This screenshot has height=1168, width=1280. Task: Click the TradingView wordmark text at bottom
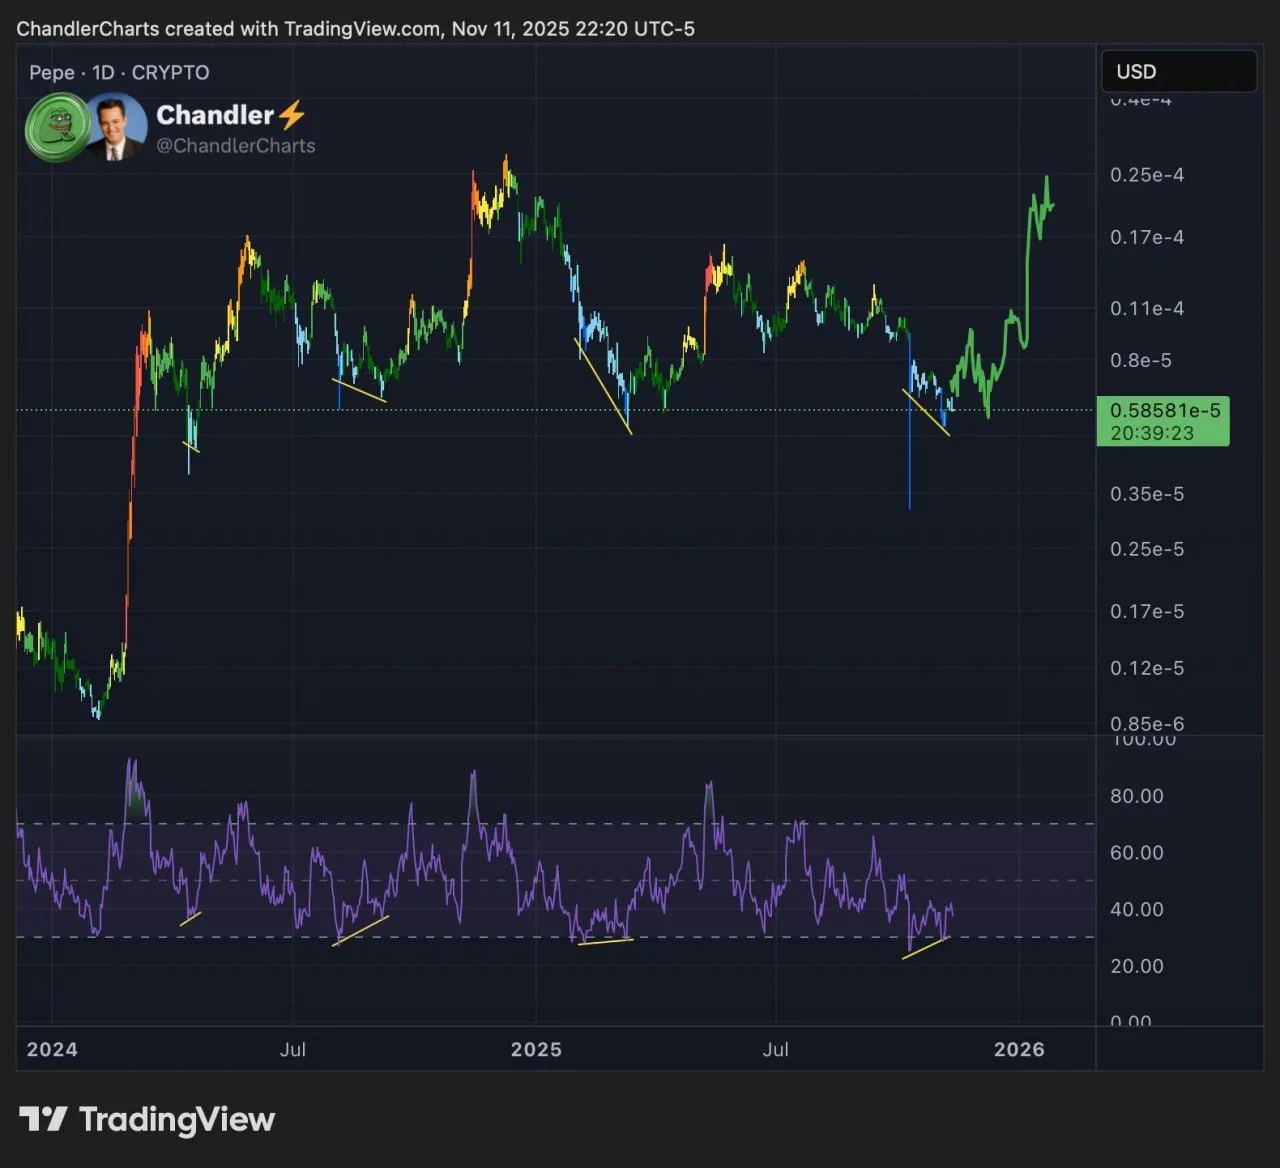click(177, 1120)
